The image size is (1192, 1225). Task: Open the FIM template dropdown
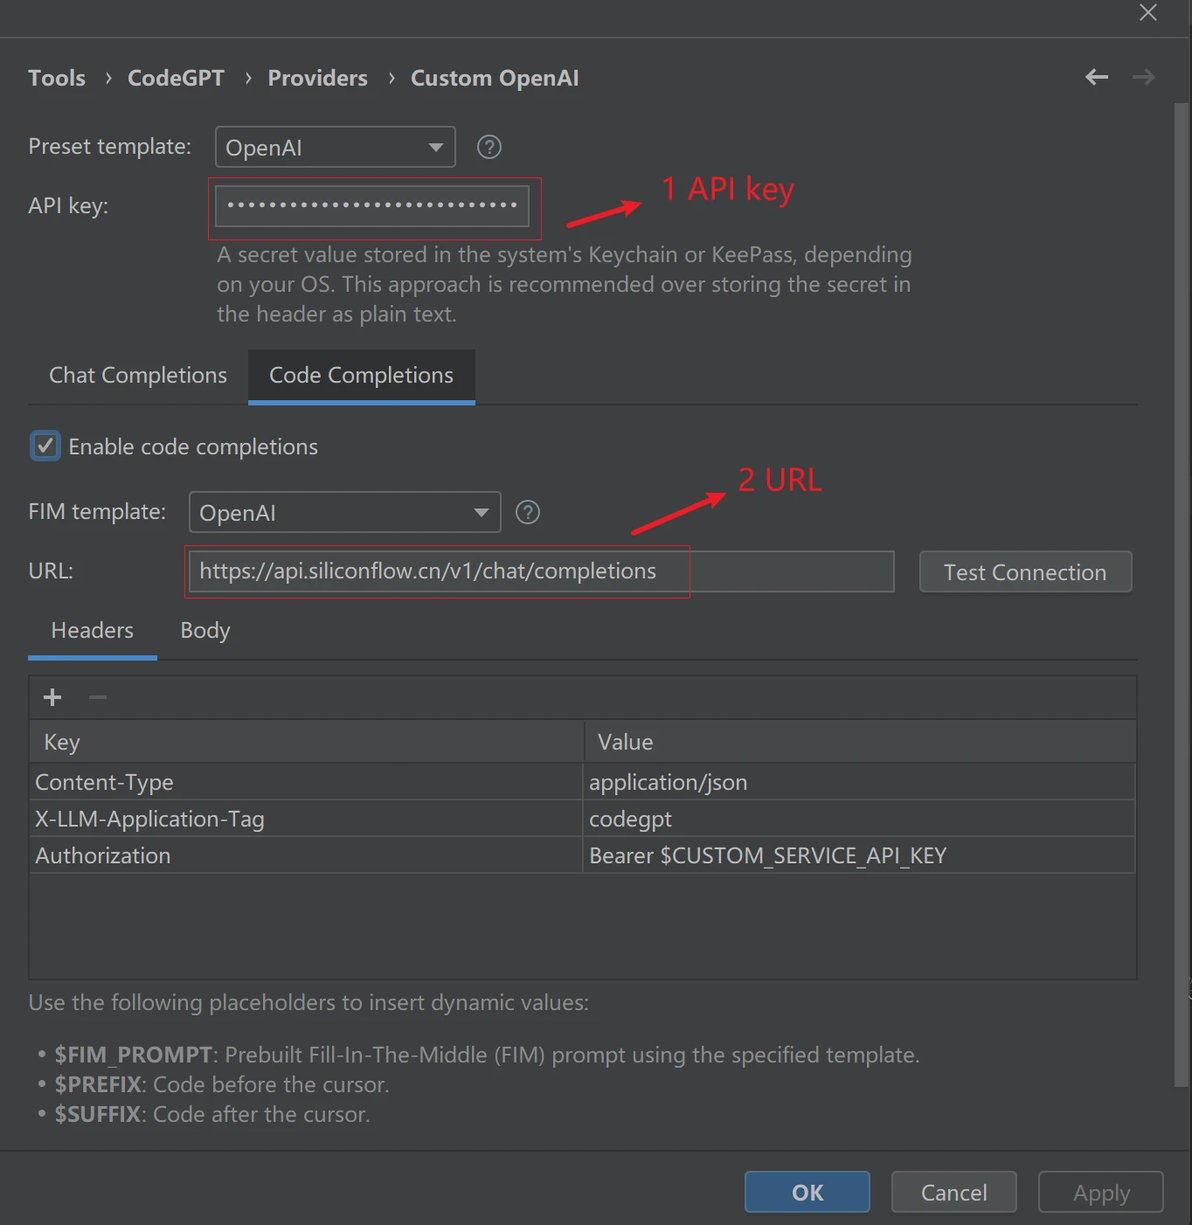pos(344,512)
